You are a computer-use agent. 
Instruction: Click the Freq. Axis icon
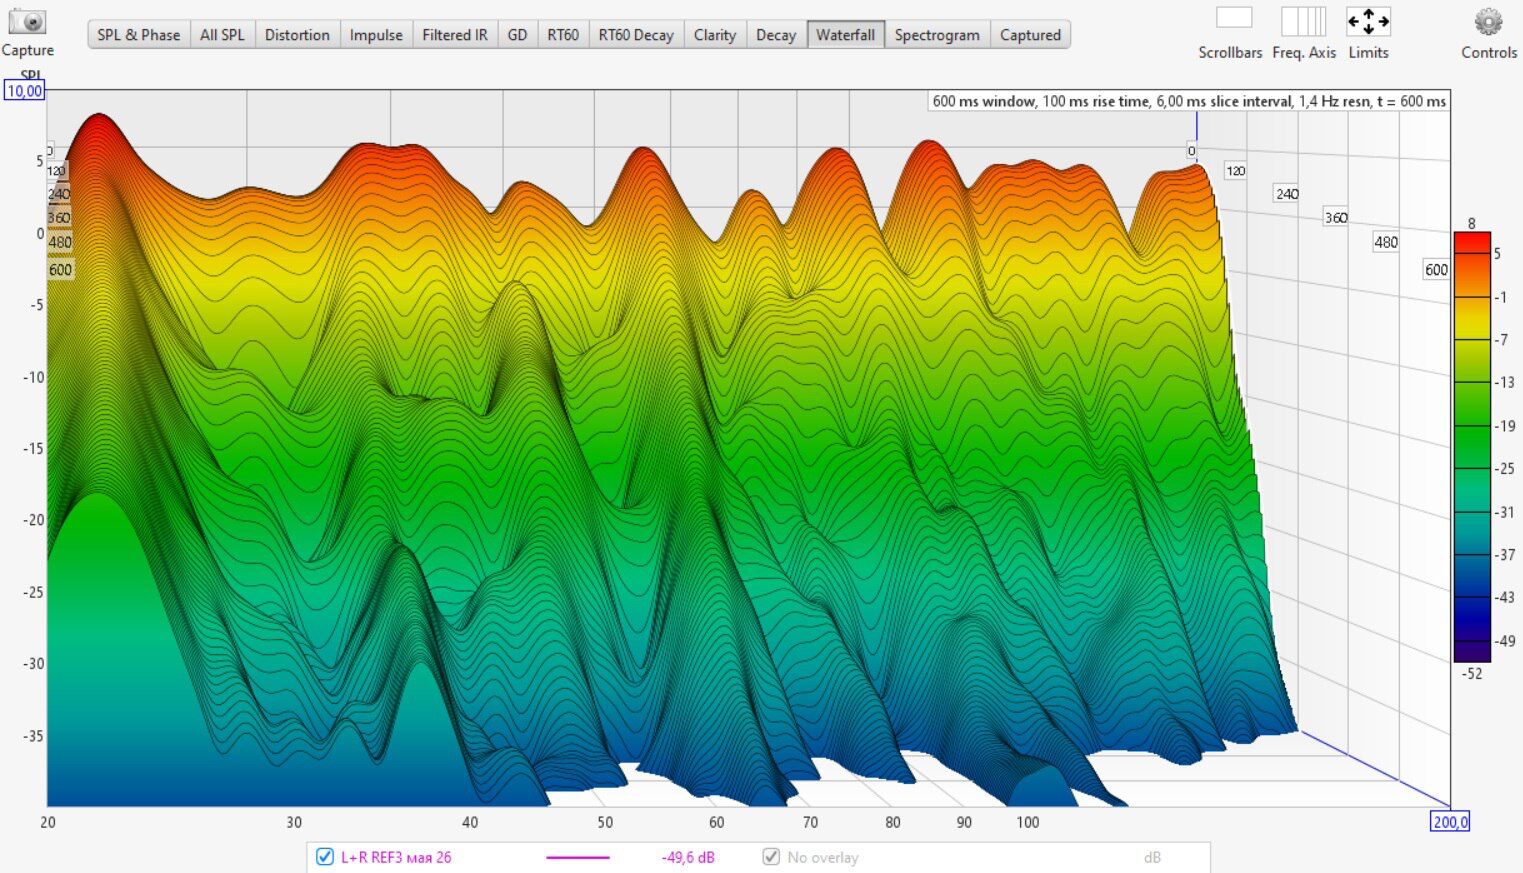click(x=1303, y=20)
